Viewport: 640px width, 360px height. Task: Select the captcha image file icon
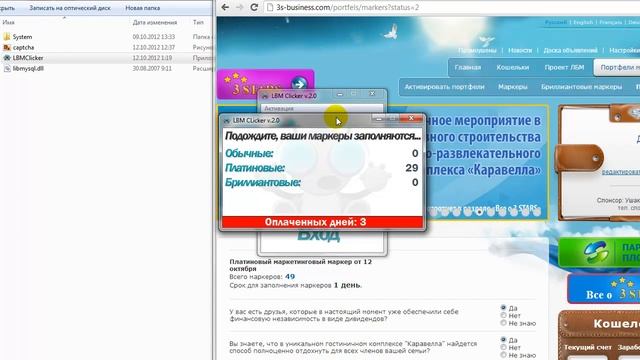7,47
